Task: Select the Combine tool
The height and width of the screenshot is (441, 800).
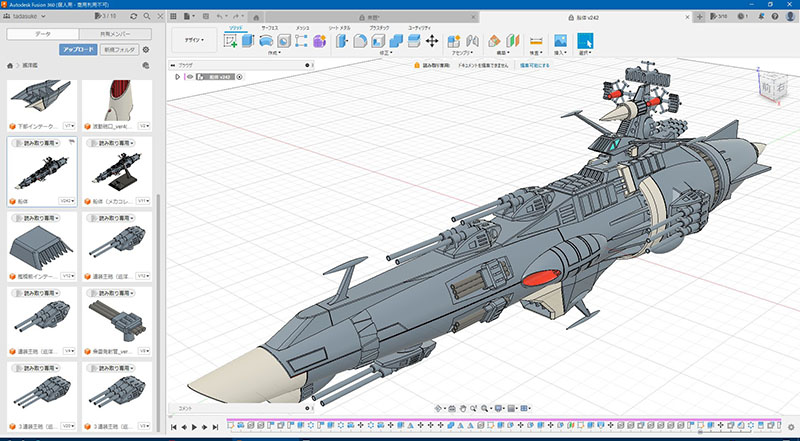Action: tap(396, 41)
